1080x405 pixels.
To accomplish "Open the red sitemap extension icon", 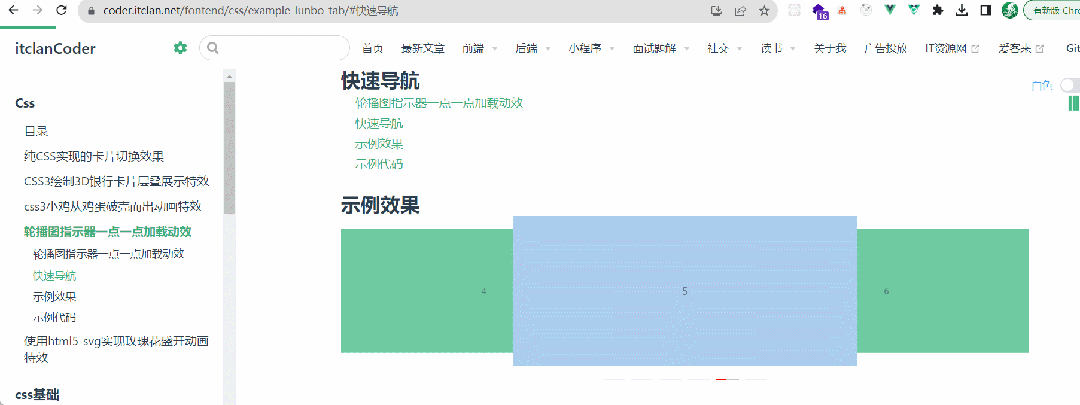I will tap(842, 10).
